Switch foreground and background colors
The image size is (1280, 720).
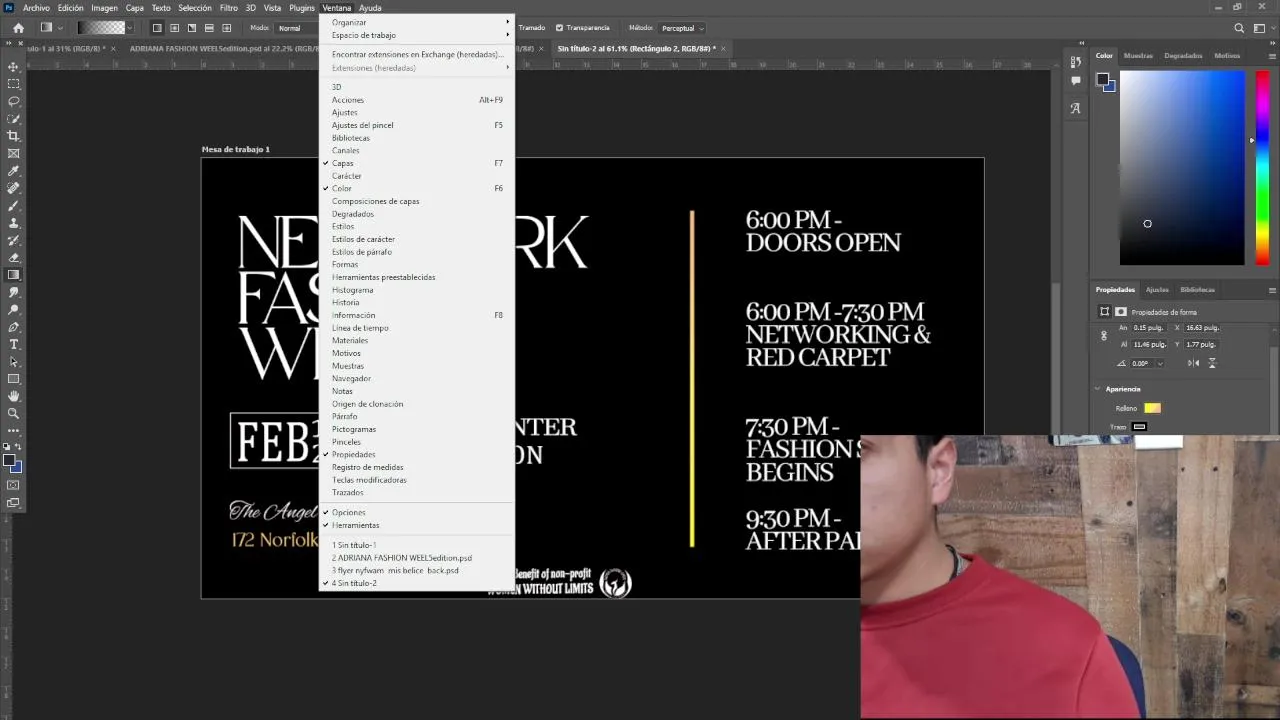pyautogui.click(x=19, y=447)
